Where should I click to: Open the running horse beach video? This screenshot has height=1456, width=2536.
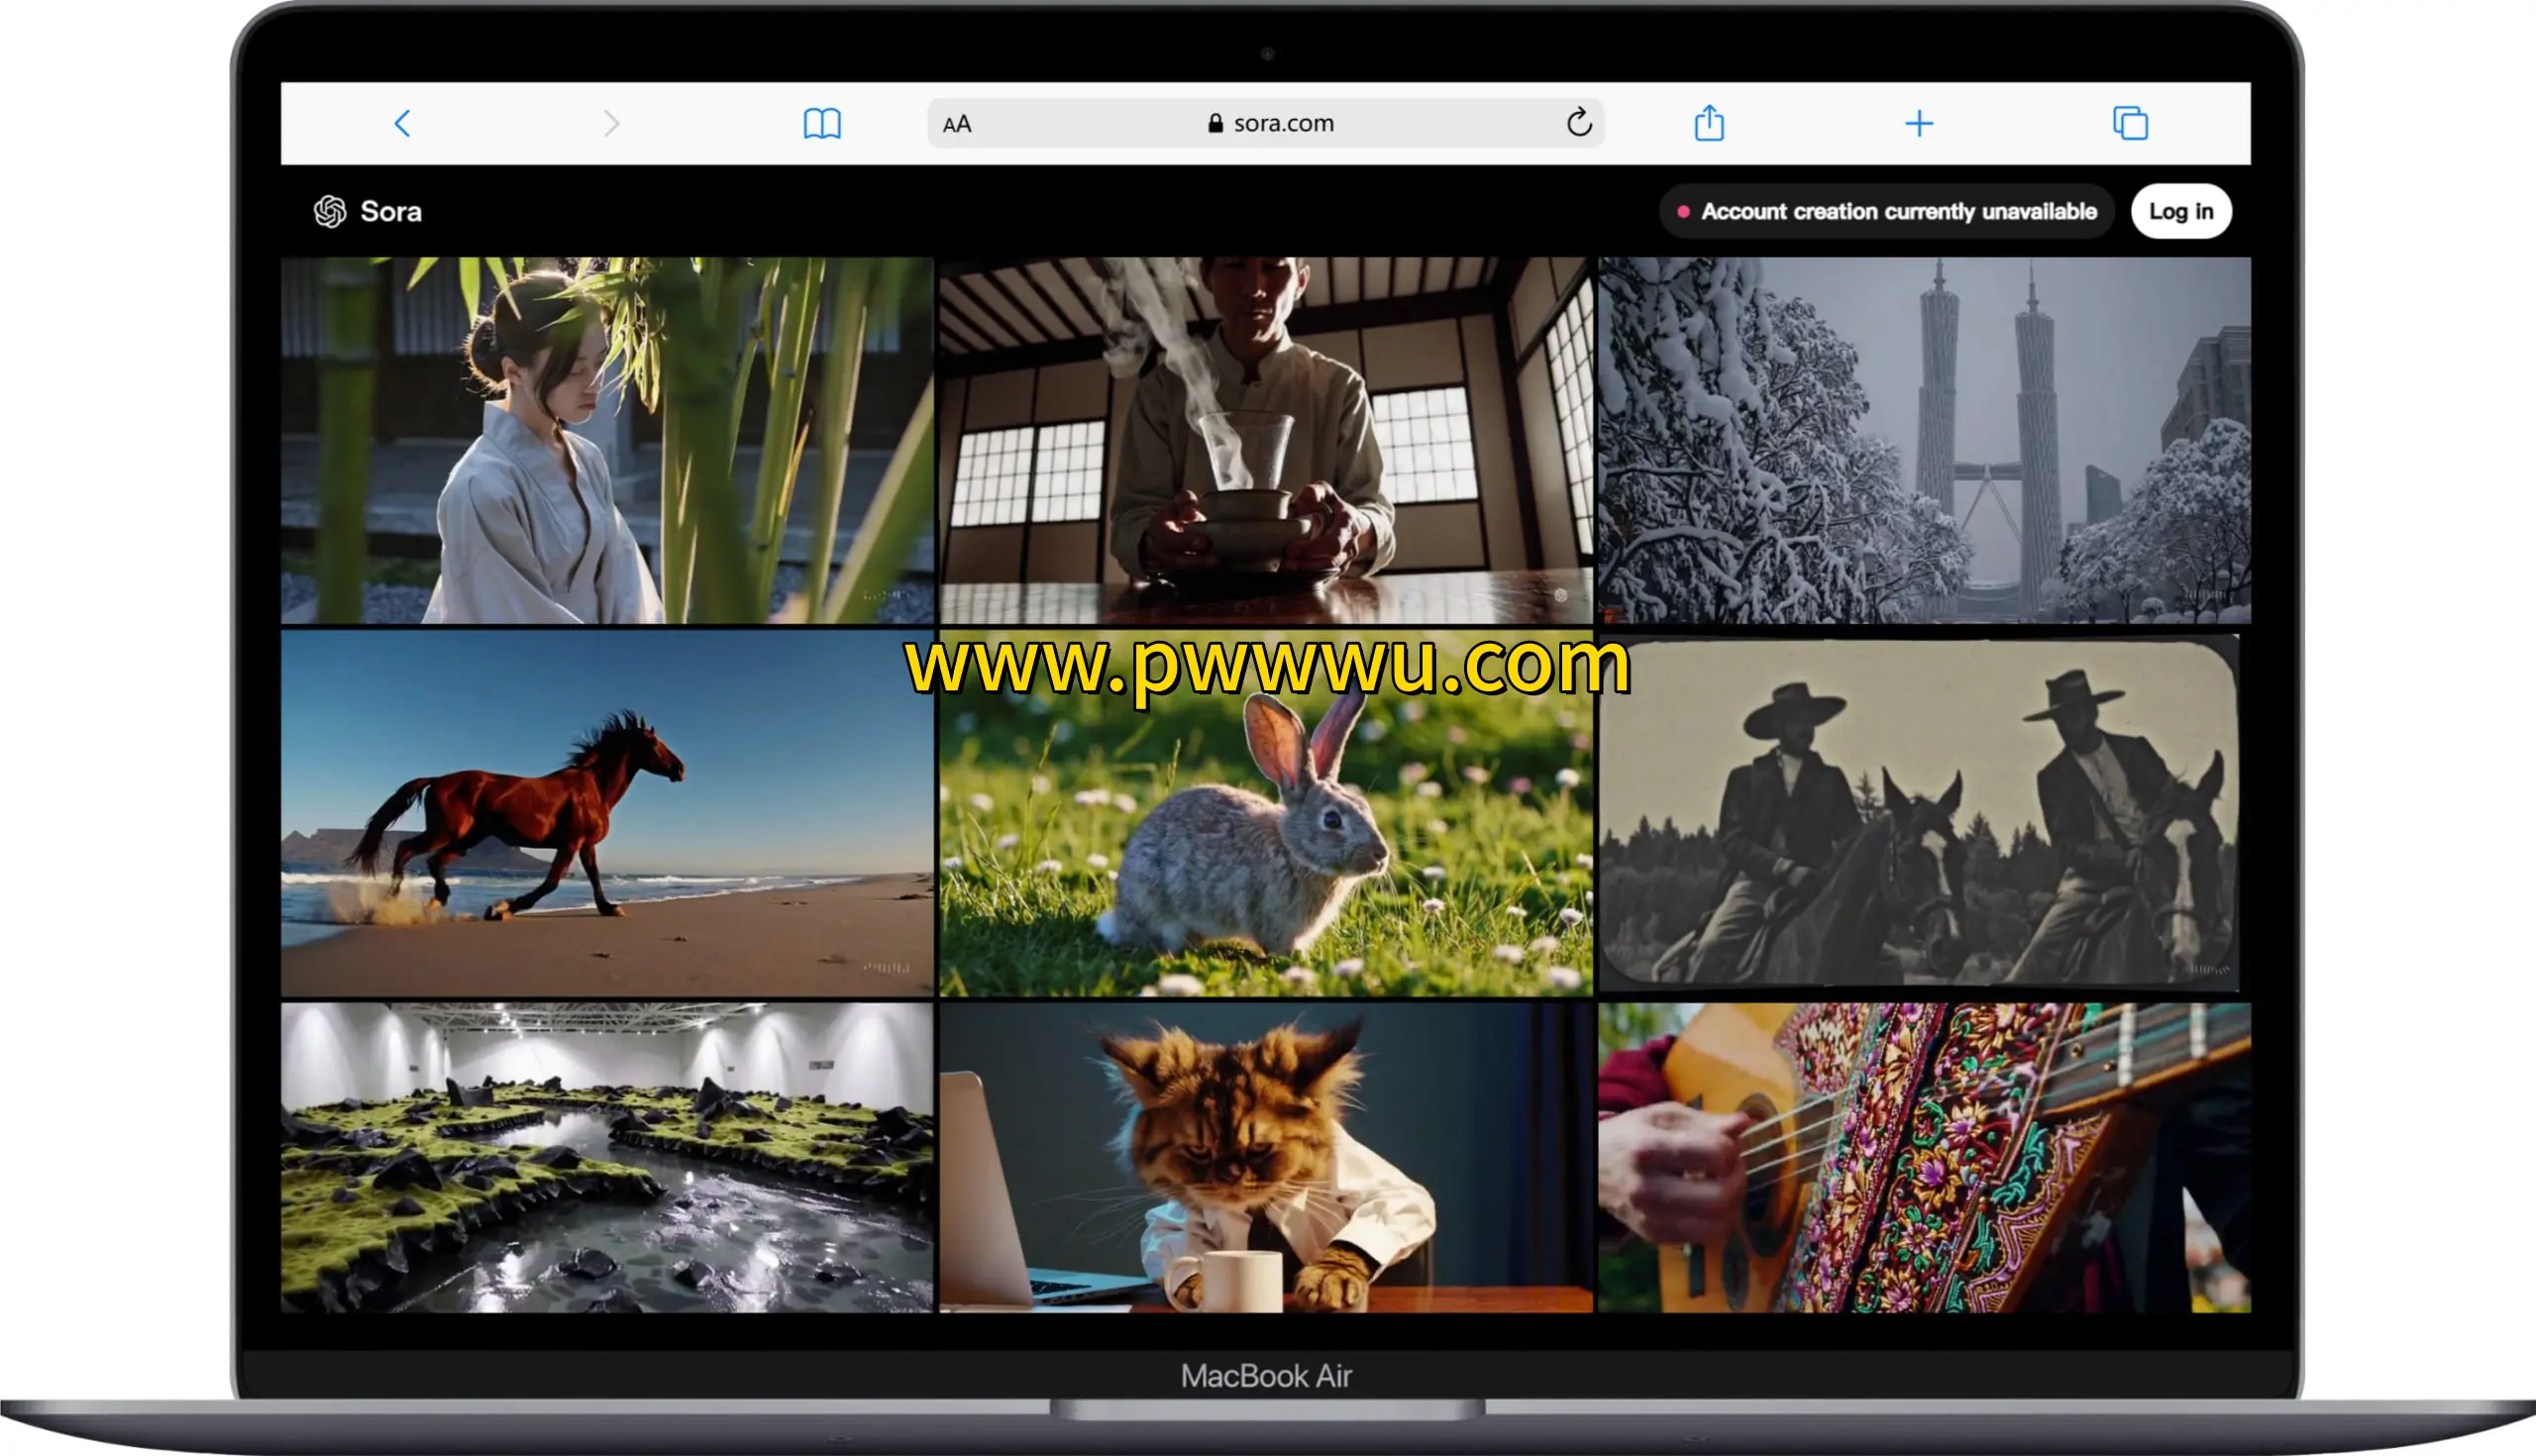[x=606, y=813]
